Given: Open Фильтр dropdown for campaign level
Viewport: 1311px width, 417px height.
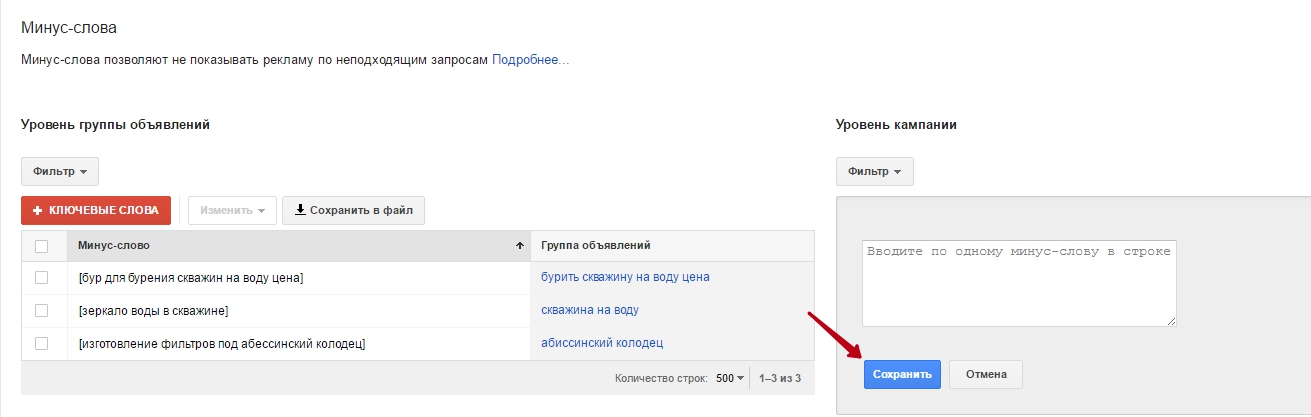Looking at the screenshot, I should pyautogui.click(x=874, y=171).
